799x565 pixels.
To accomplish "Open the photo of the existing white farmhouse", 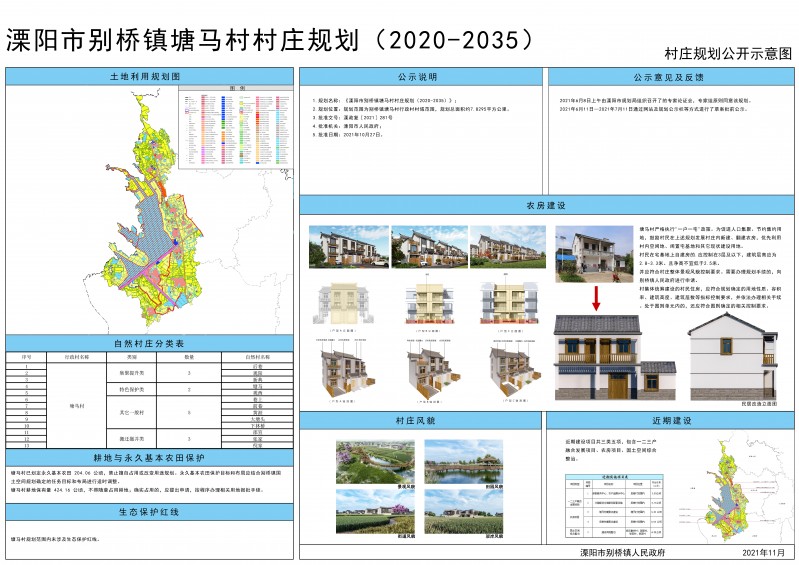I will pyautogui.click(x=594, y=254).
